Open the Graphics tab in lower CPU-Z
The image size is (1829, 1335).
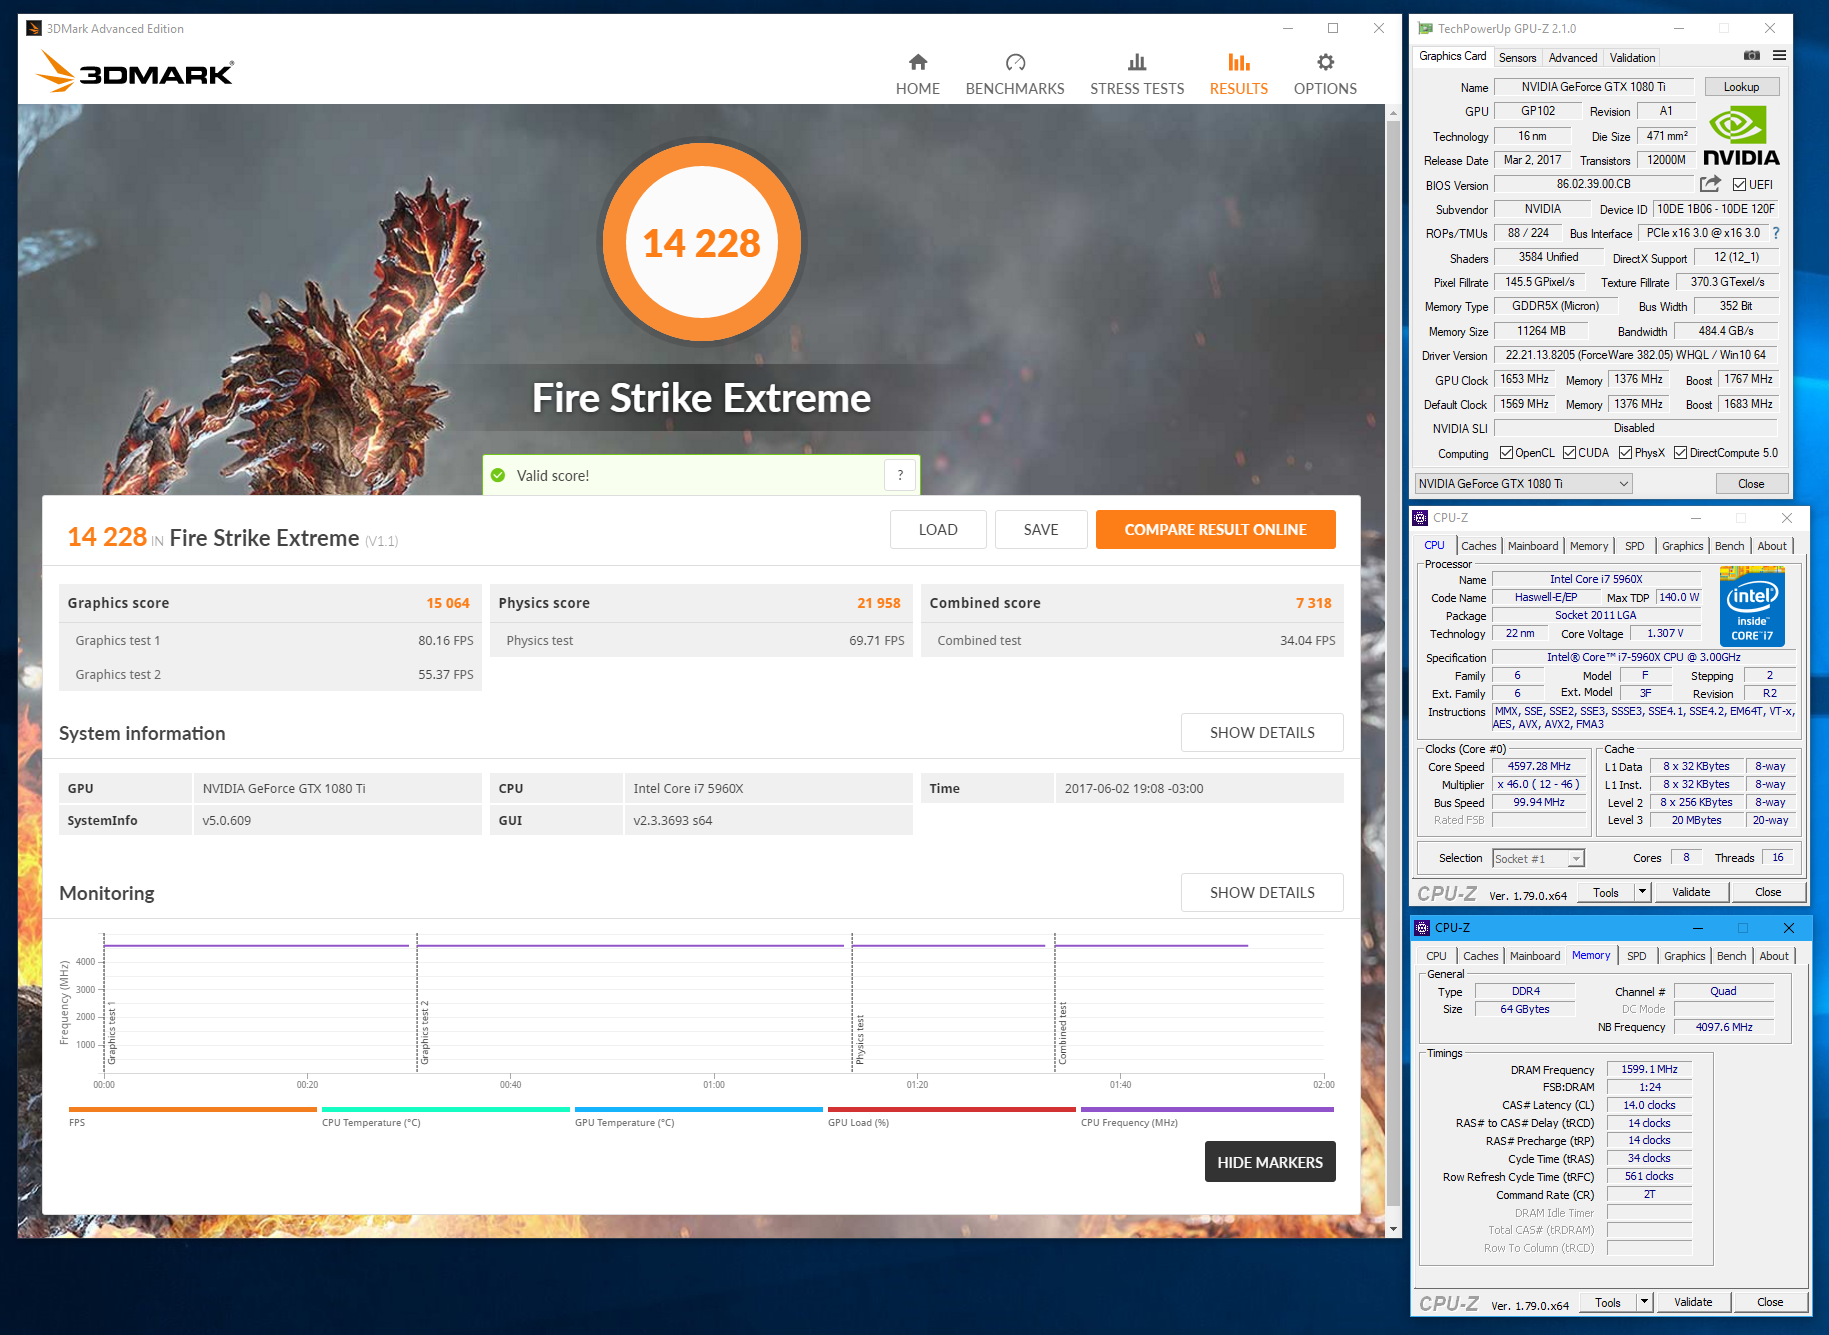[1684, 956]
